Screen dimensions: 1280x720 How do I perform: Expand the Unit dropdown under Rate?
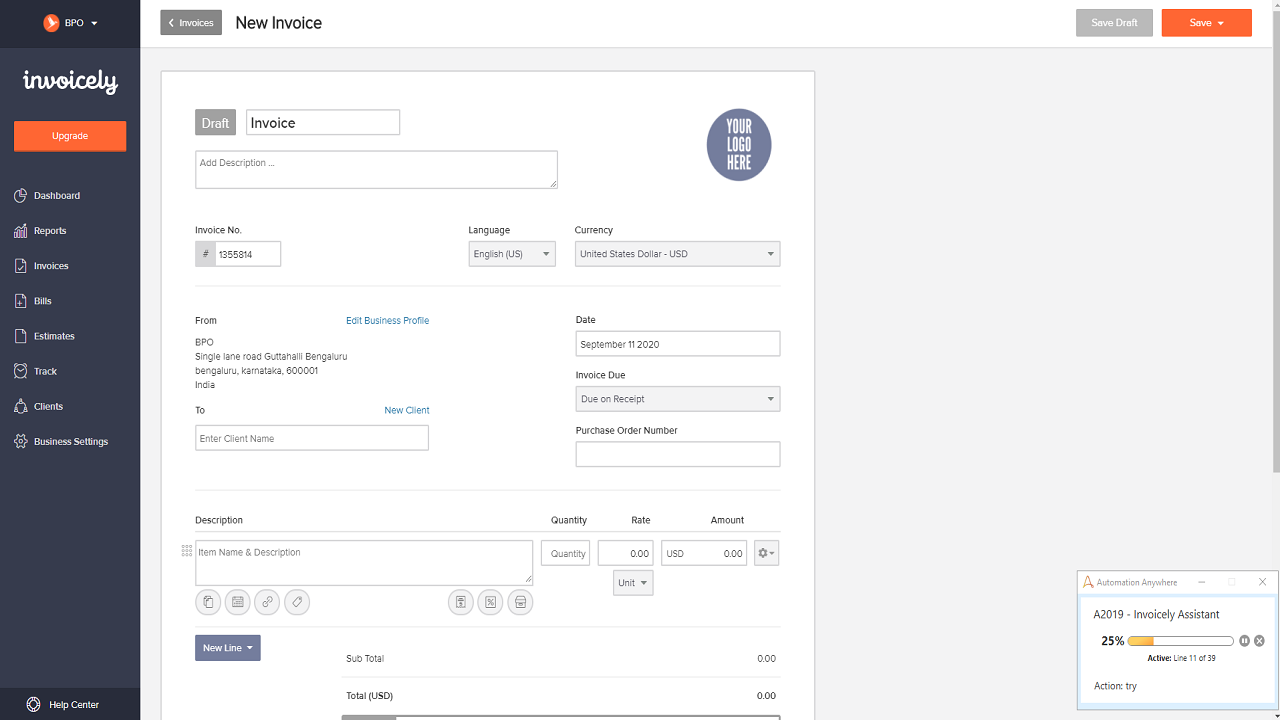(x=633, y=583)
